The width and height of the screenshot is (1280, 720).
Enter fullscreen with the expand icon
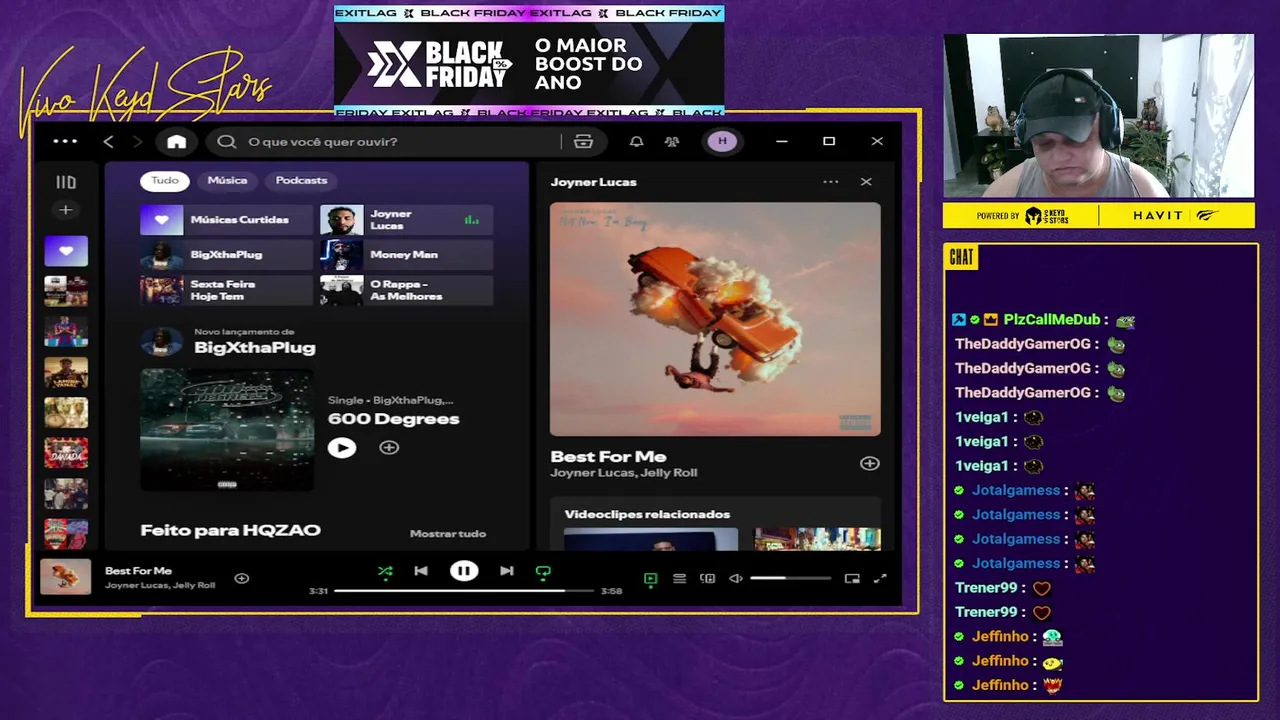point(880,578)
